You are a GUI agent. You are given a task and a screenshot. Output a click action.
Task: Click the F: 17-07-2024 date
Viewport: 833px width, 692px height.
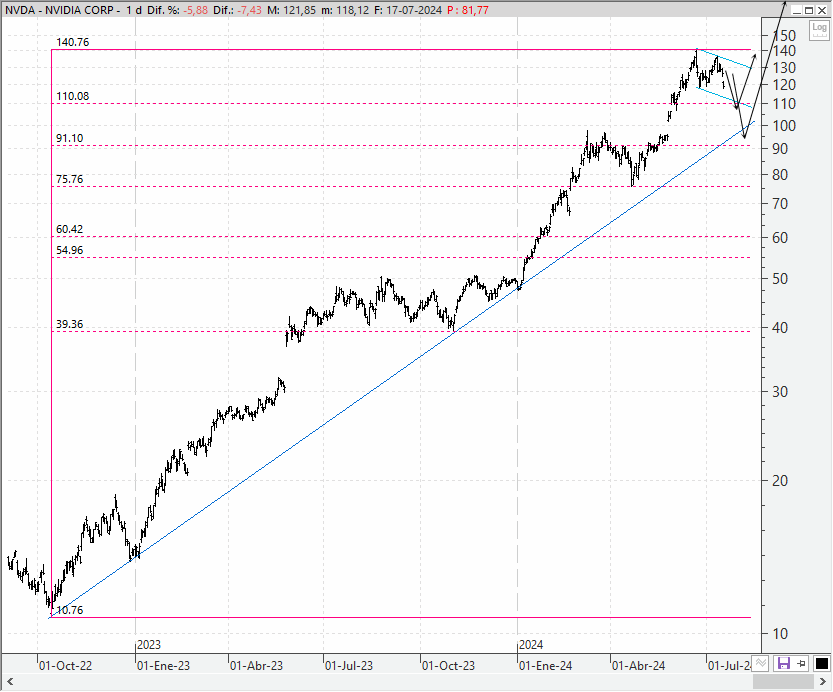point(407,10)
